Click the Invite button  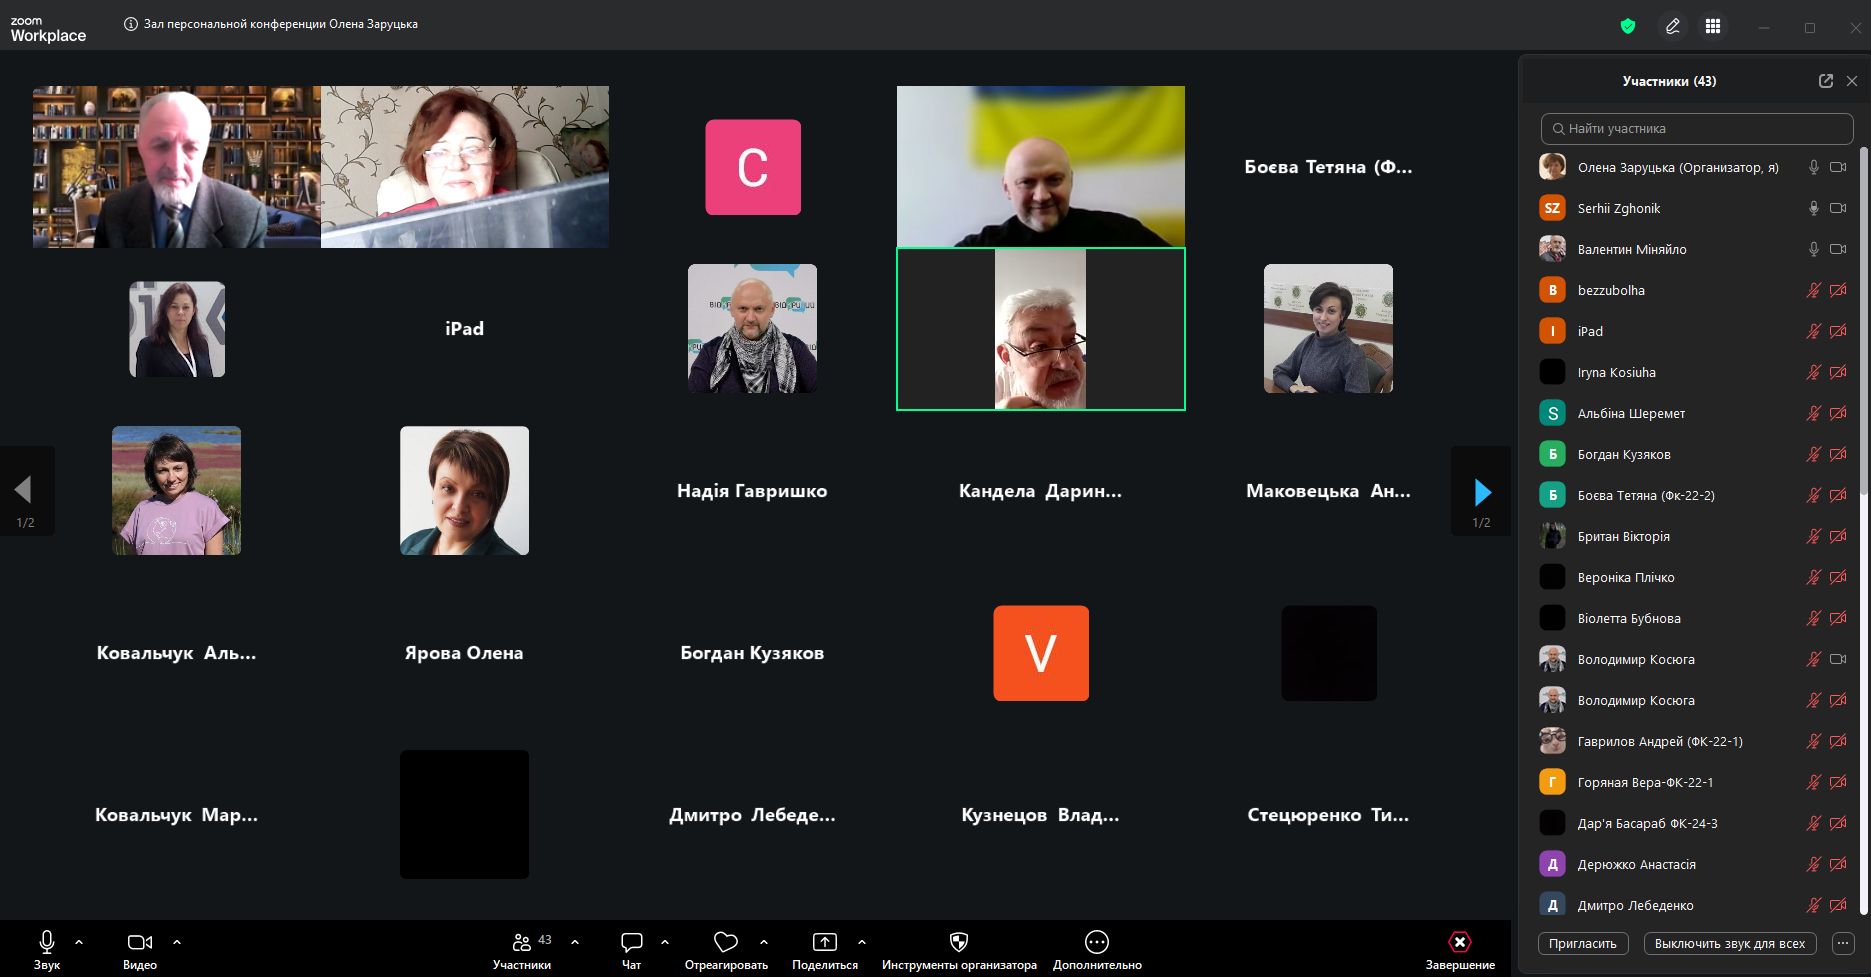click(x=1582, y=943)
